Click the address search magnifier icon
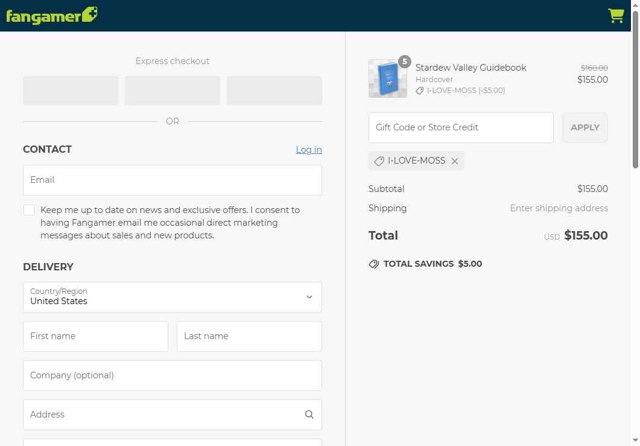This screenshot has width=640, height=446. (x=309, y=415)
